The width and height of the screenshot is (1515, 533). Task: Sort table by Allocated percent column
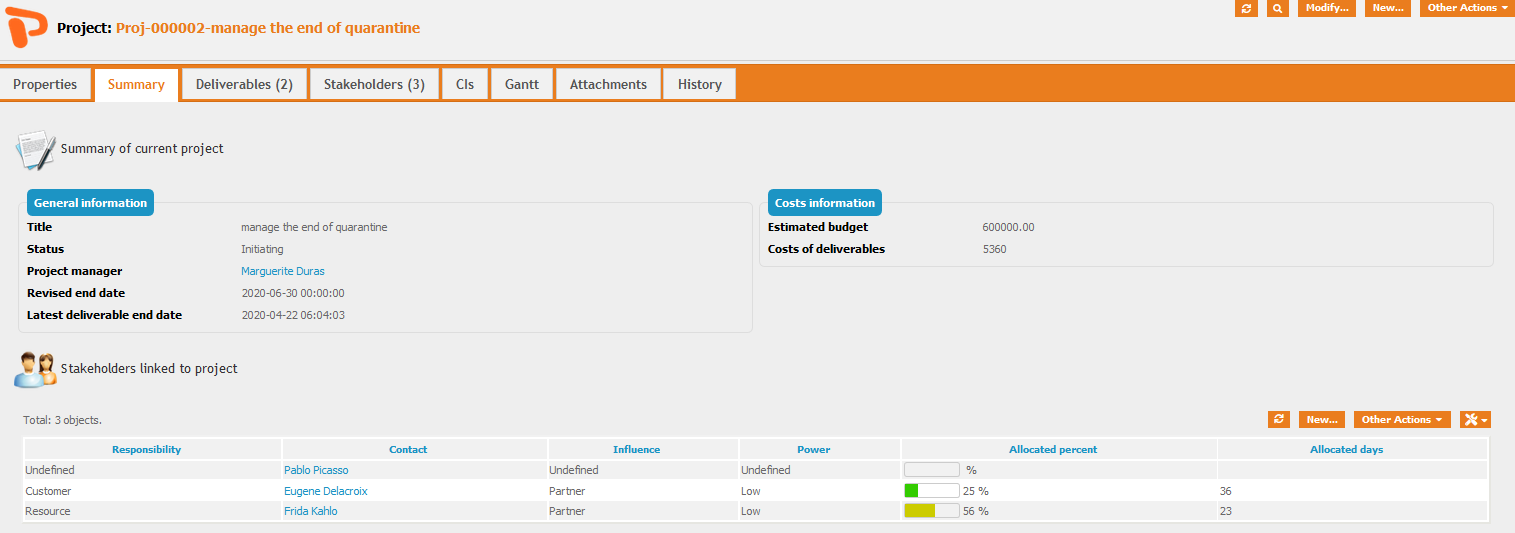coord(1053,450)
